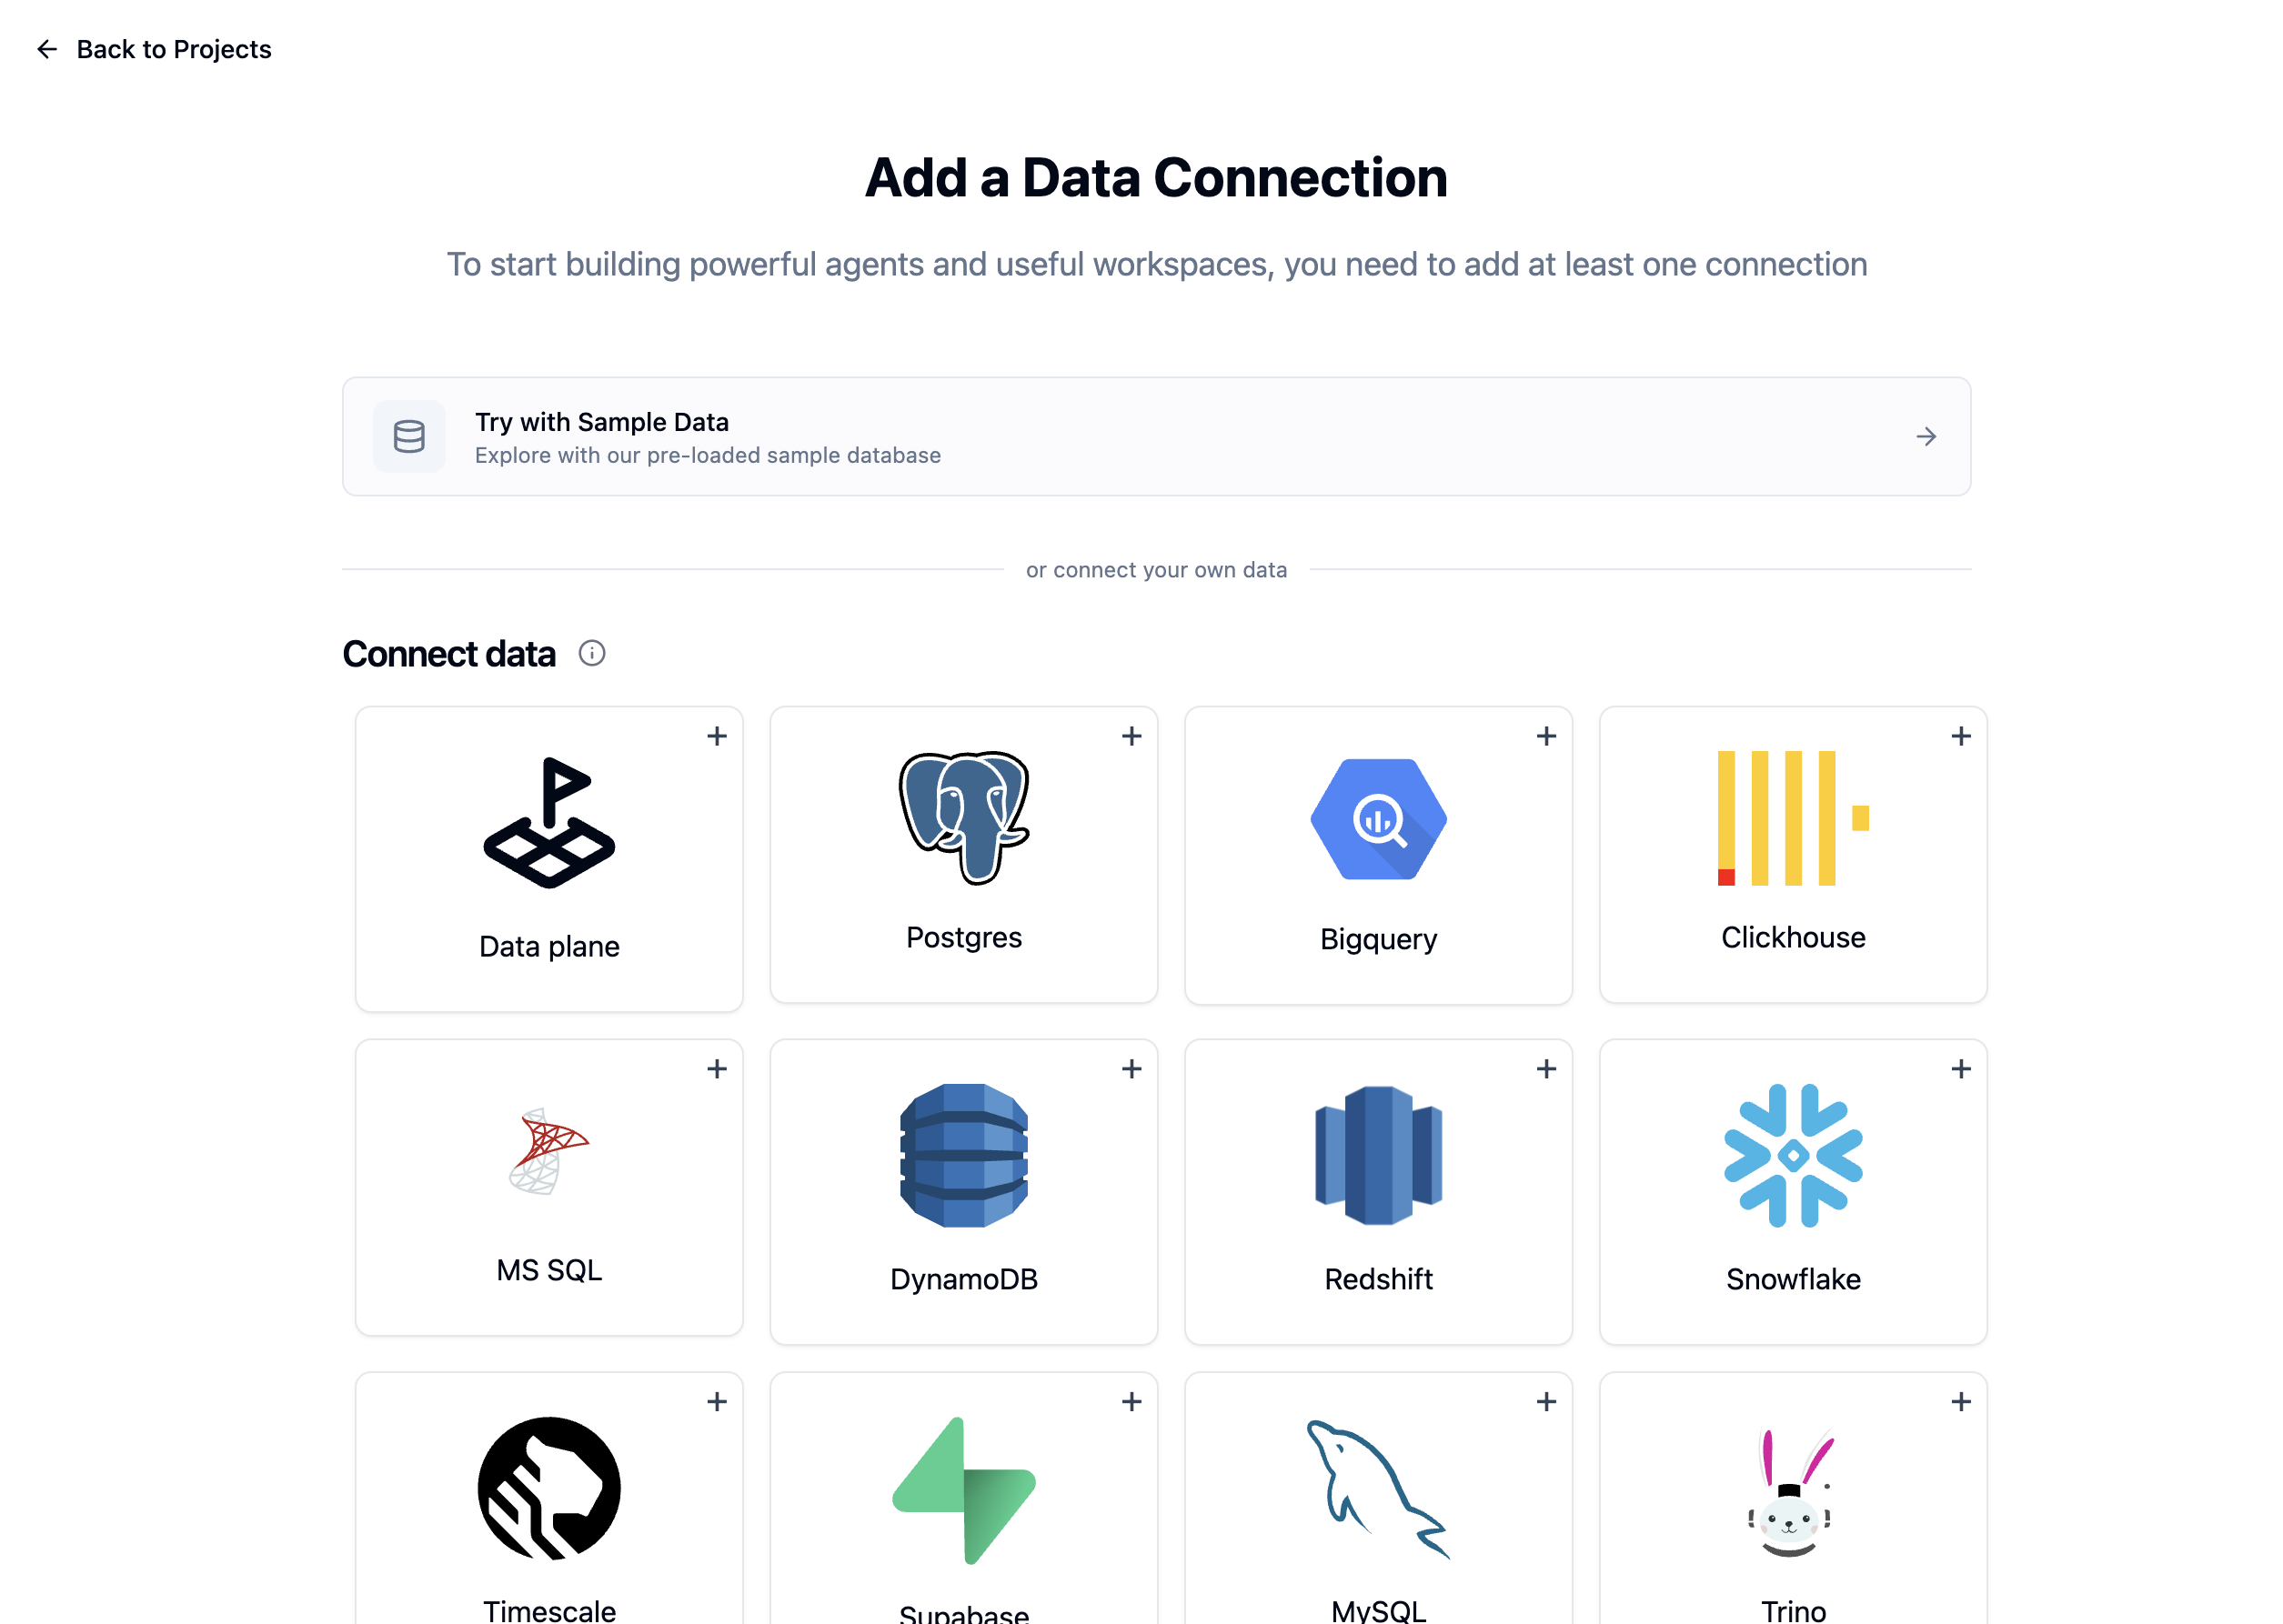Select the DynamoDB connection logo
The image size is (2283, 1624).
coord(963,1157)
